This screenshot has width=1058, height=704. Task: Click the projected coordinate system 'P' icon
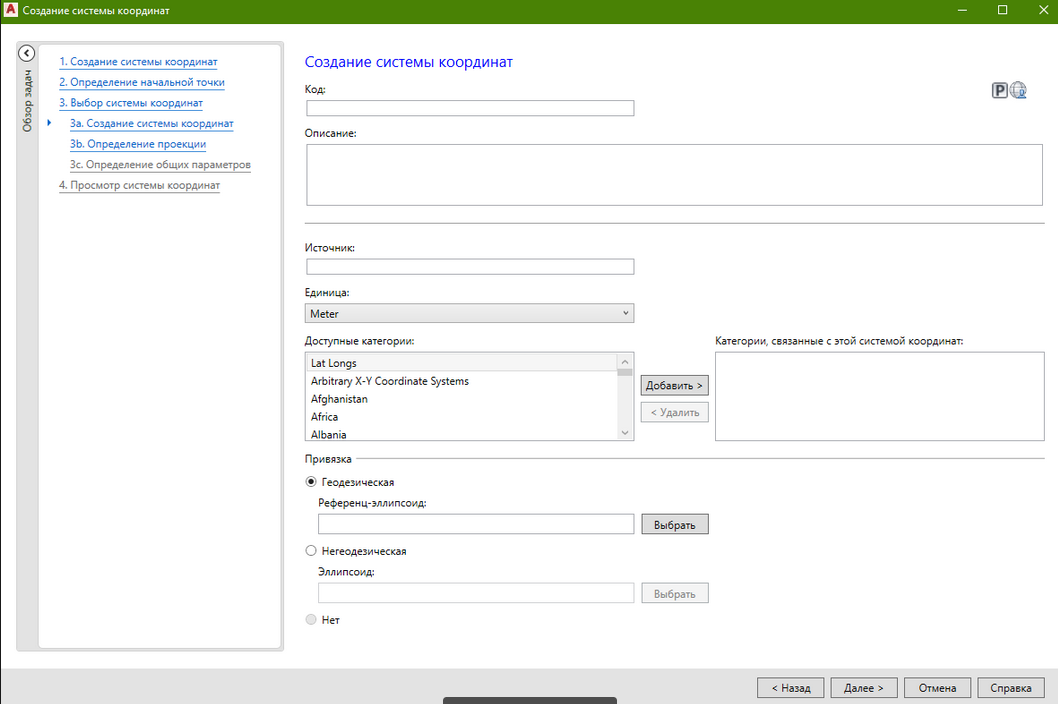(x=999, y=90)
